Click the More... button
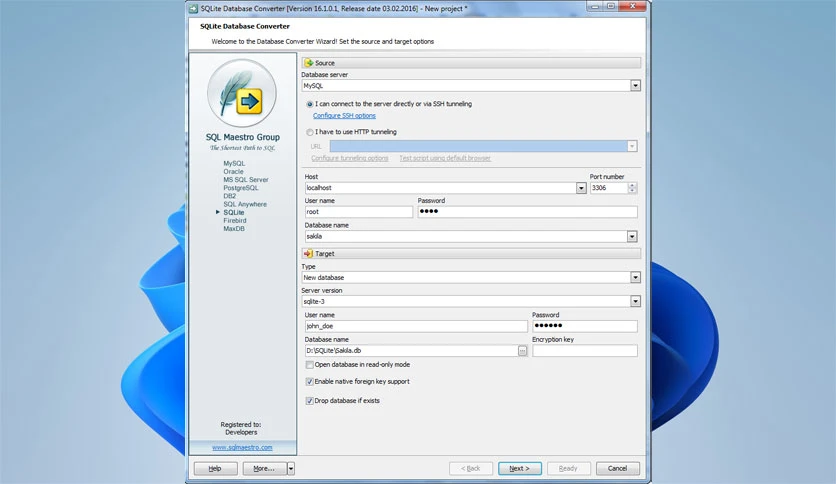 pos(265,469)
